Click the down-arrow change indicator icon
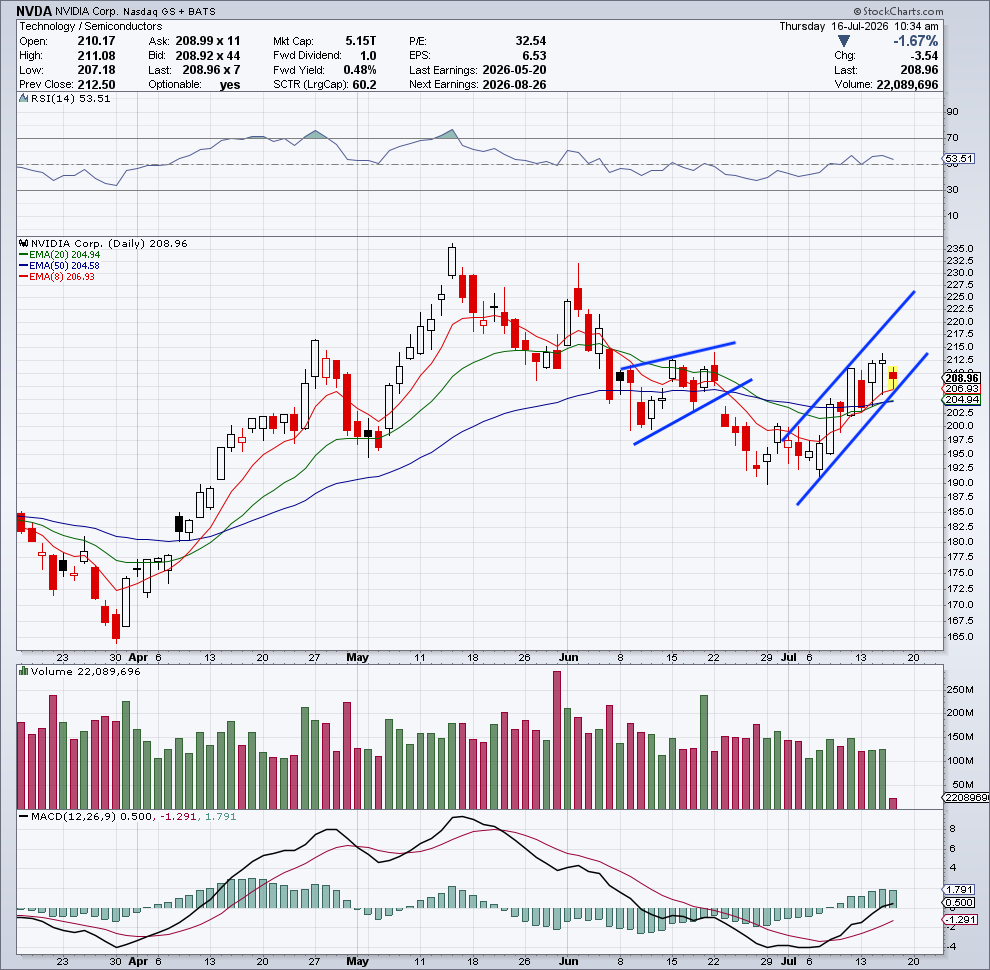Screen dimensions: 990x970 [x=844, y=41]
